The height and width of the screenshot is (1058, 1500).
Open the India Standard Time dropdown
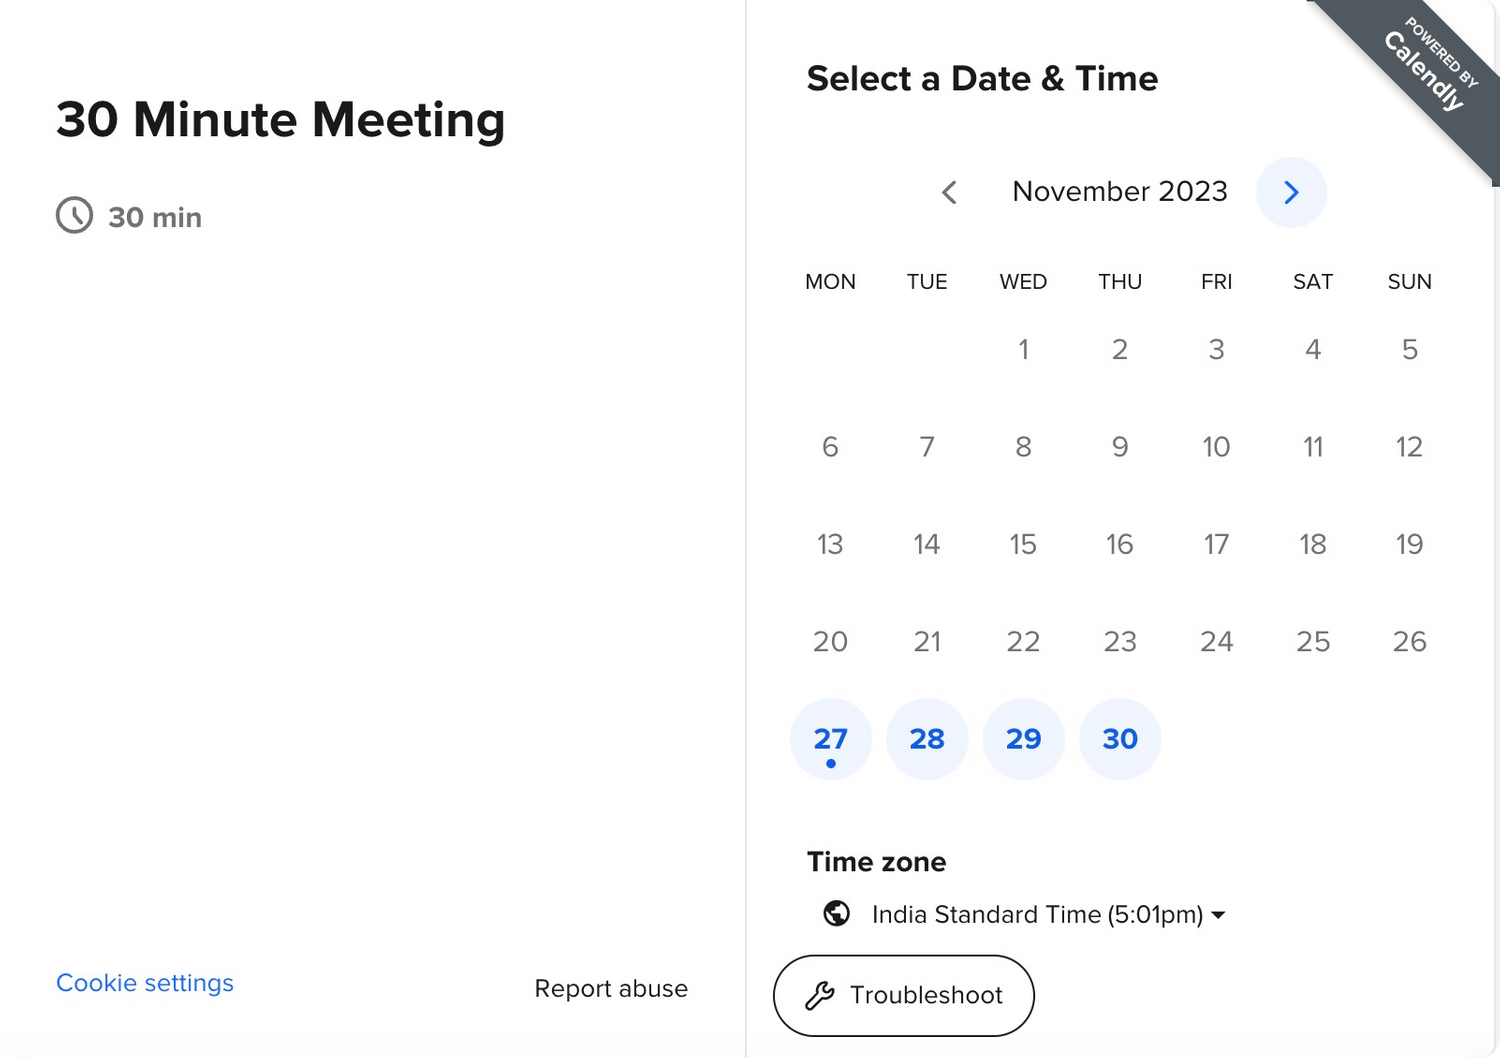click(x=1037, y=914)
